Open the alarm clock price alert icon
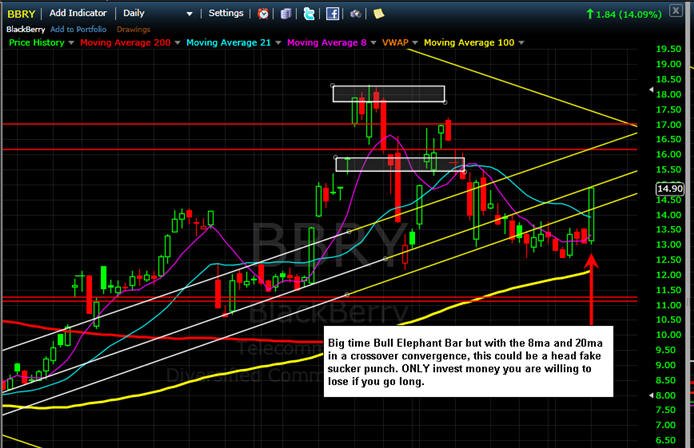 (x=263, y=14)
